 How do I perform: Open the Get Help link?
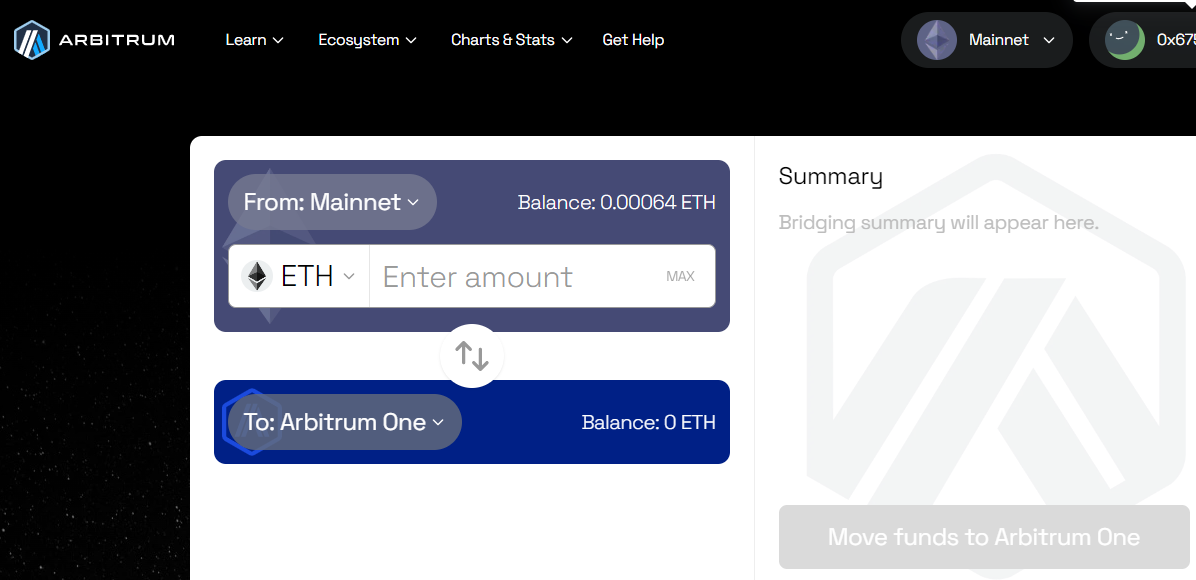[x=633, y=40]
